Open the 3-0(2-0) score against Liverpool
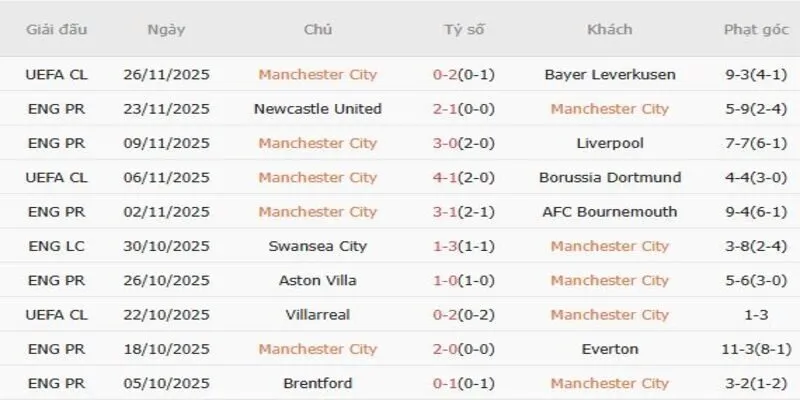Screen dimensions: 800x400 point(464,143)
